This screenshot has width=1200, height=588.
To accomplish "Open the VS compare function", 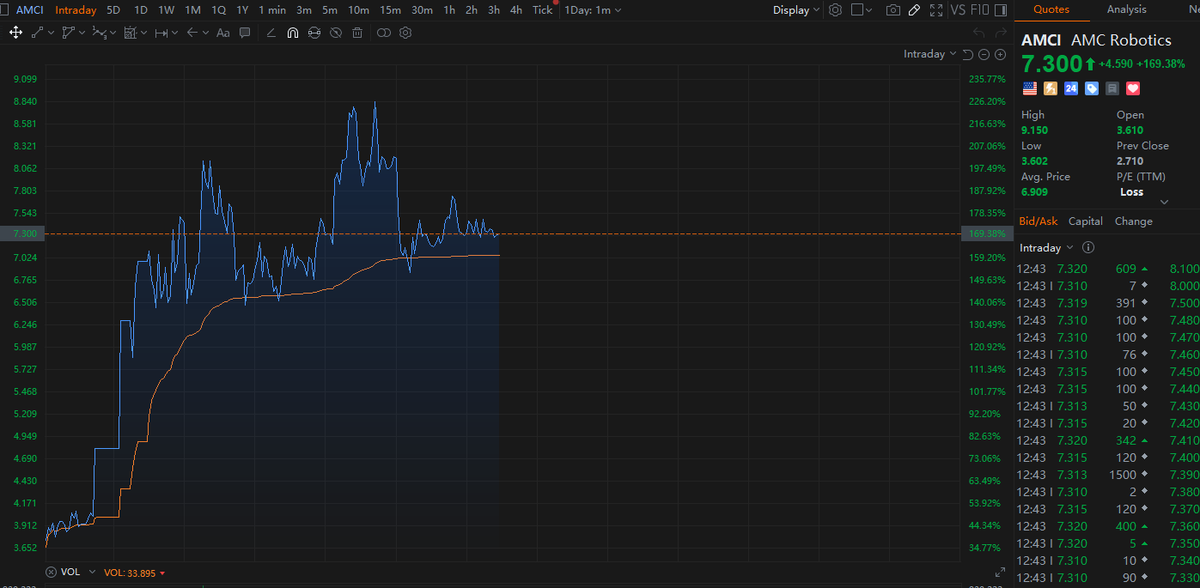I will pyautogui.click(x=958, y=10).
